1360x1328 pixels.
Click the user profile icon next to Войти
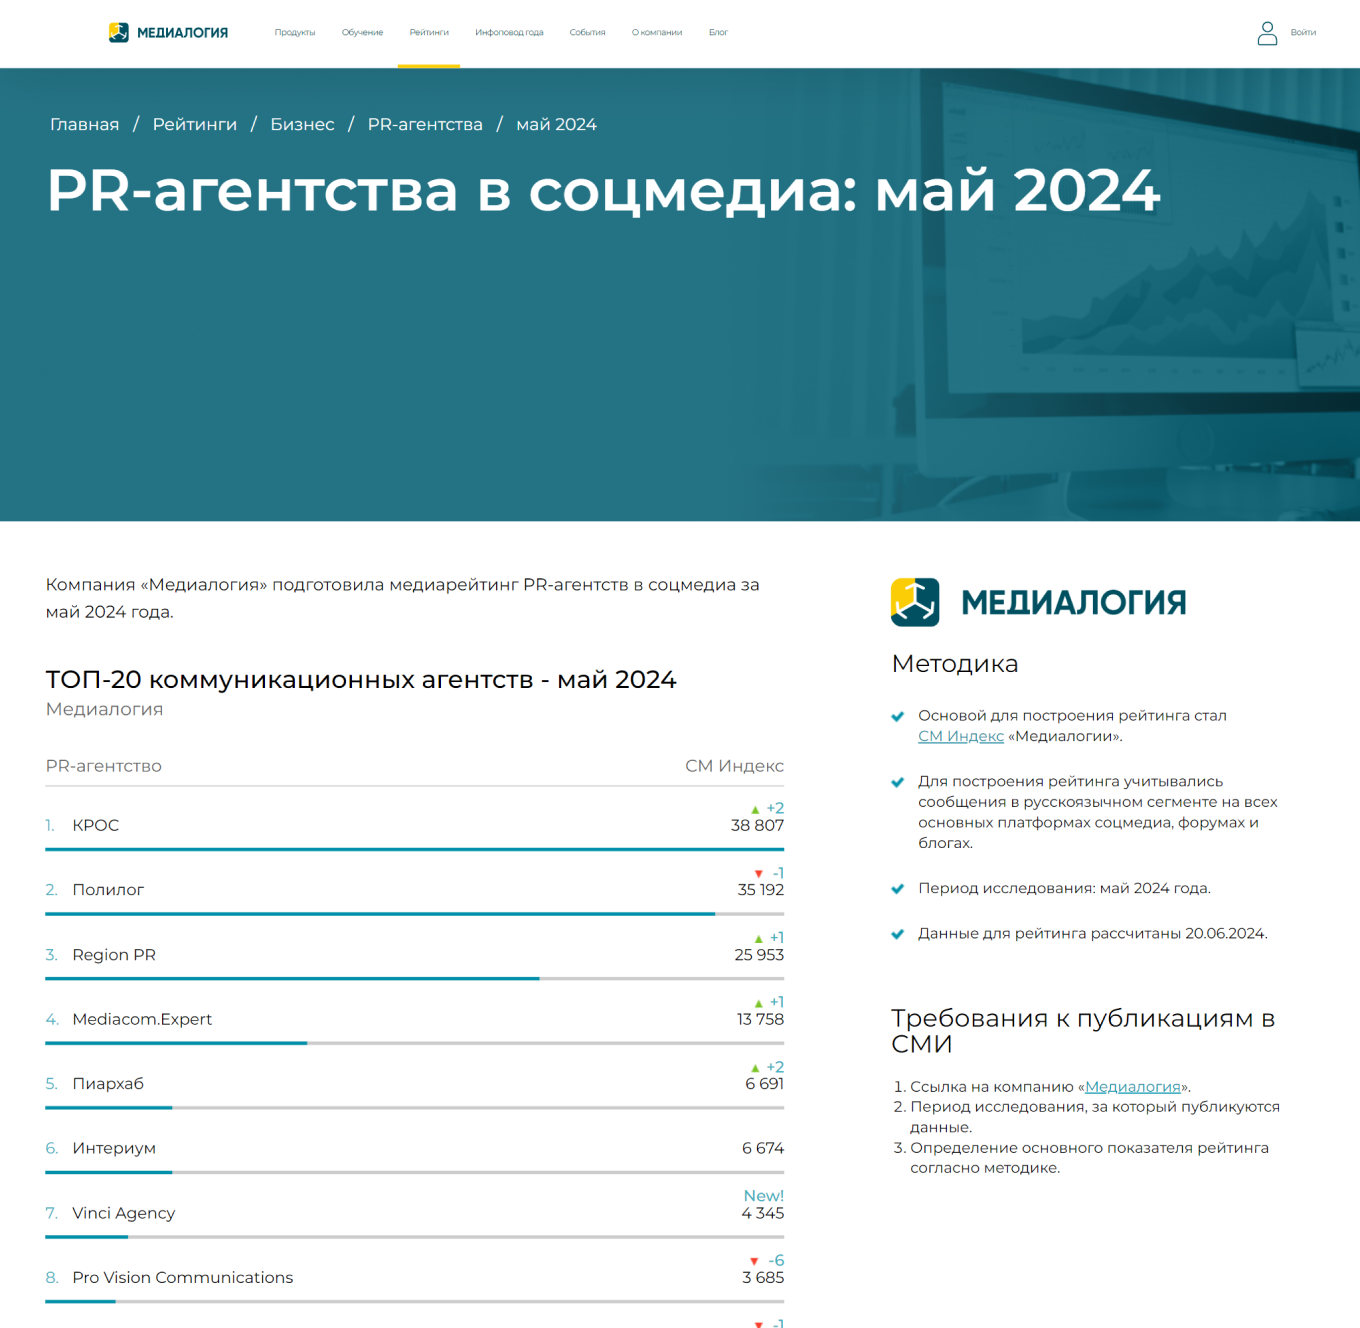tap(1267, 33)
